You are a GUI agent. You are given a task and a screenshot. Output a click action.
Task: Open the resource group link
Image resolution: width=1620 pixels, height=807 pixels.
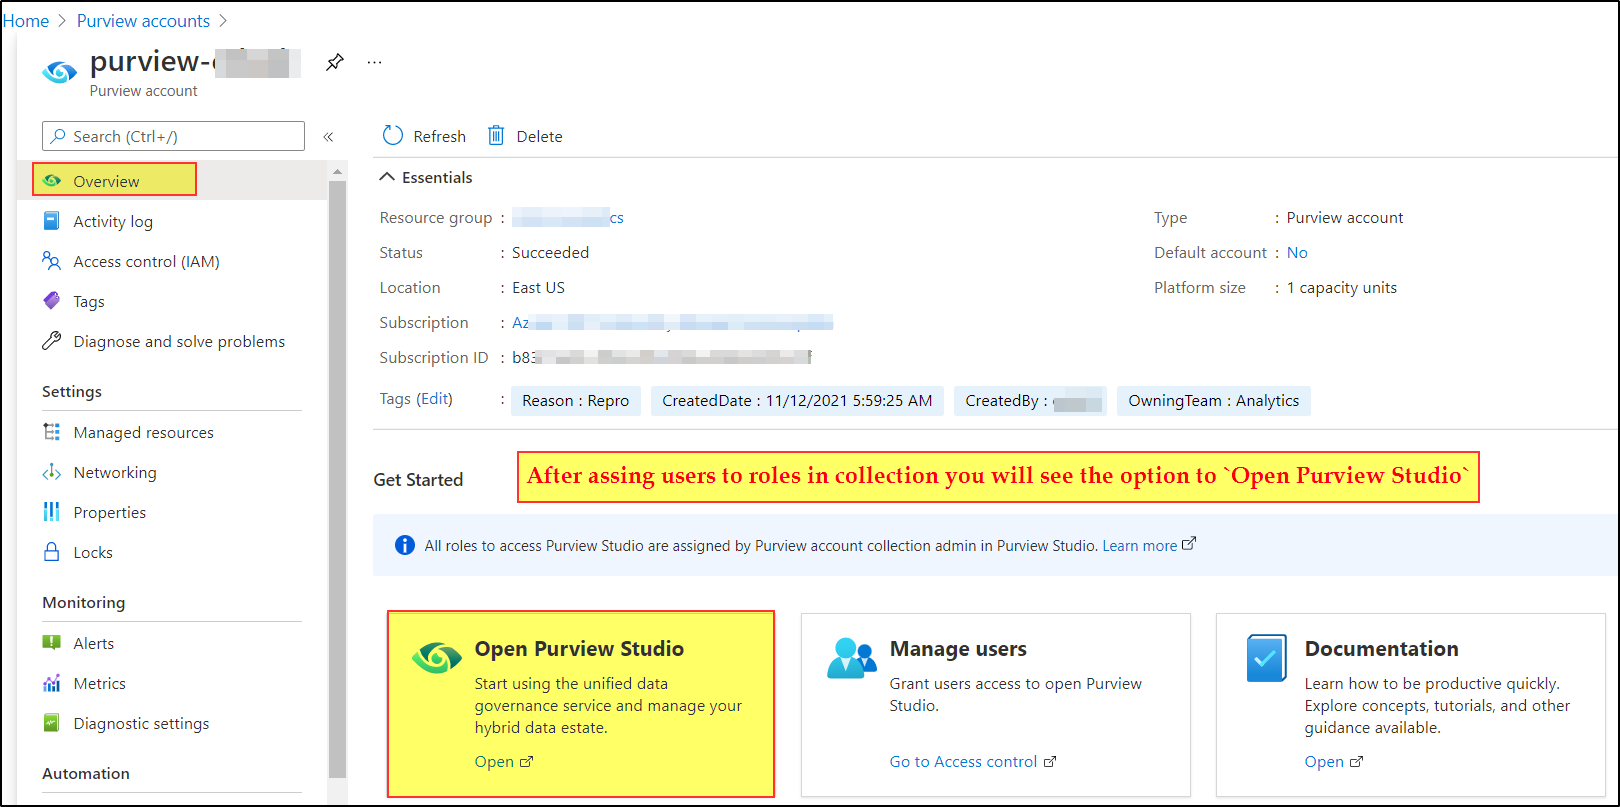click(x=568, y=218)
